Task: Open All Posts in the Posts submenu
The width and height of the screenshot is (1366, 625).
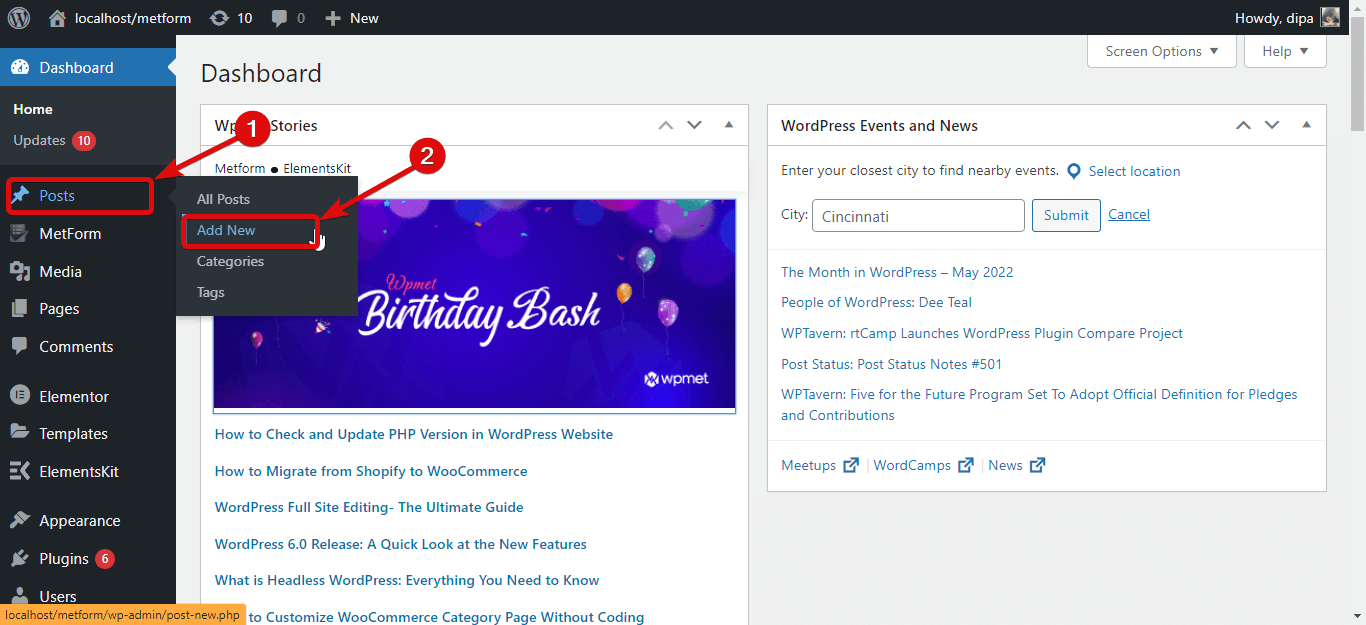Action: point(223,199)
